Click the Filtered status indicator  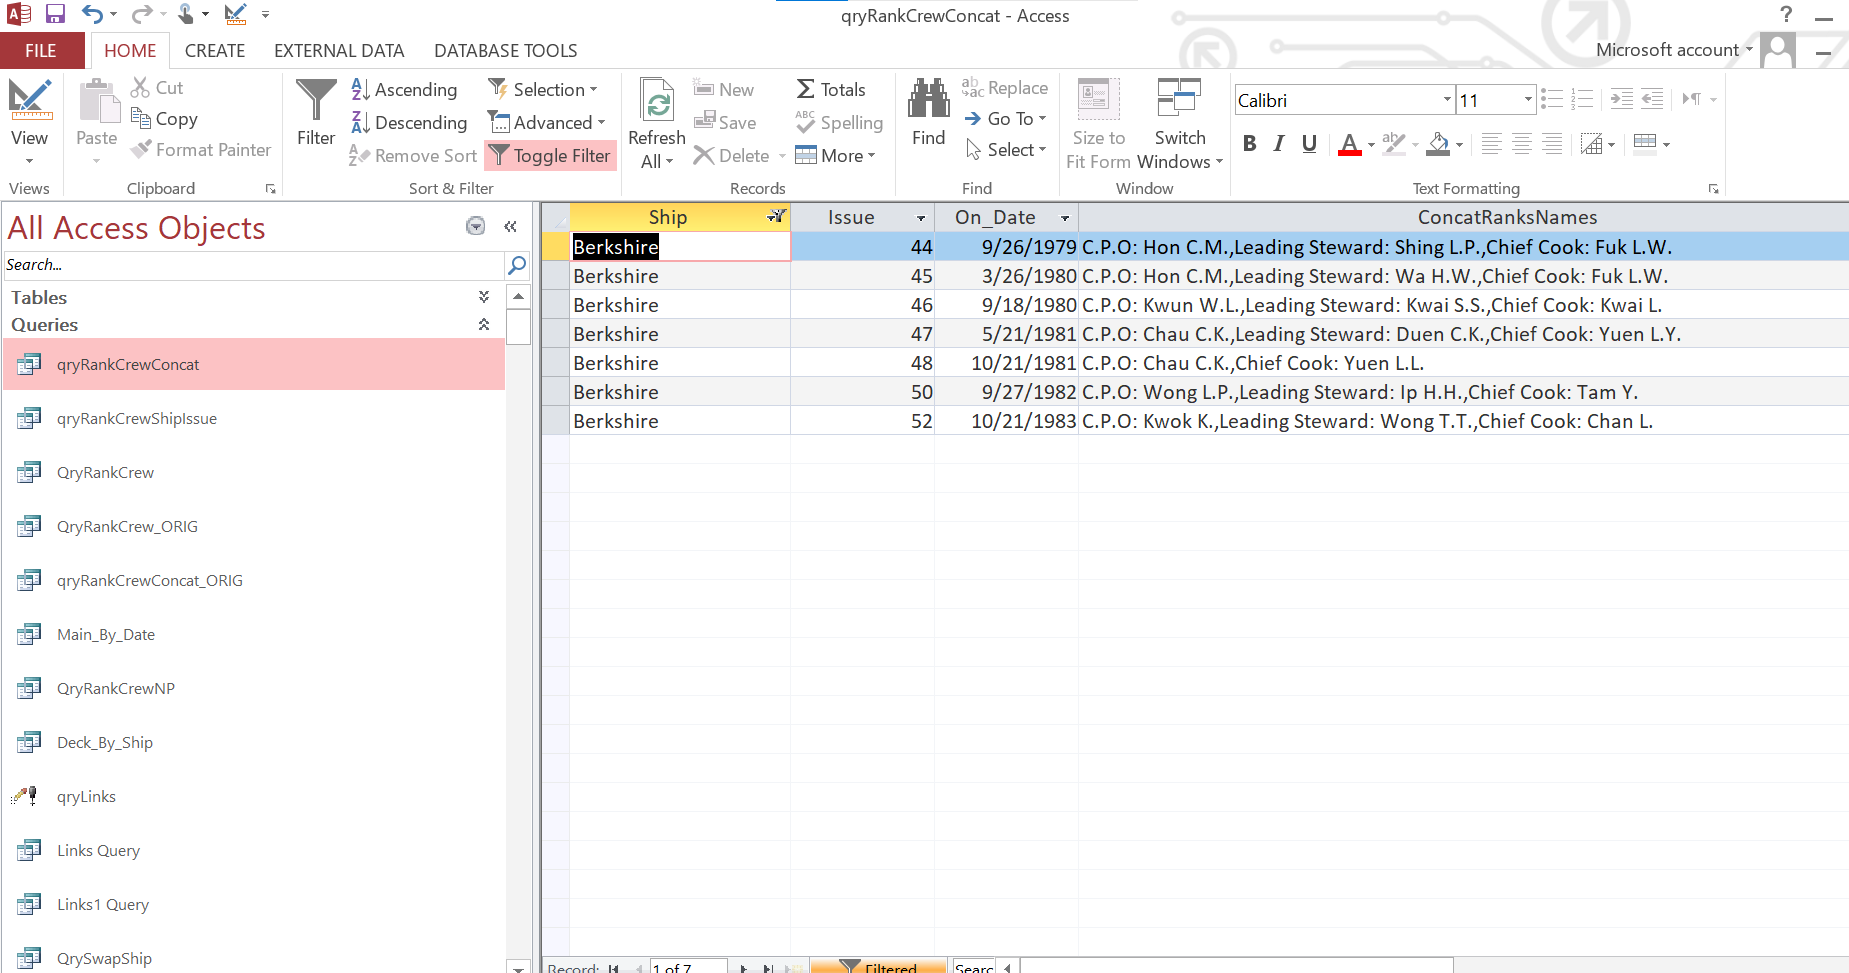tap(878, 966)
